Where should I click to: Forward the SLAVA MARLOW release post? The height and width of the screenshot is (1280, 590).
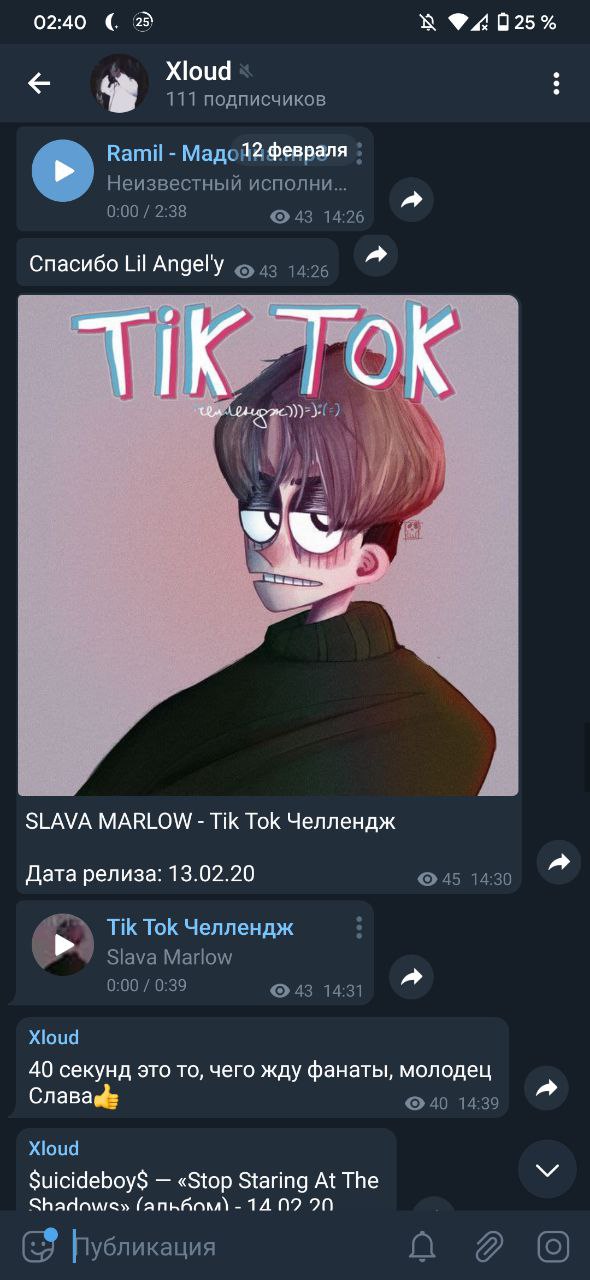(x=559, y=862)
